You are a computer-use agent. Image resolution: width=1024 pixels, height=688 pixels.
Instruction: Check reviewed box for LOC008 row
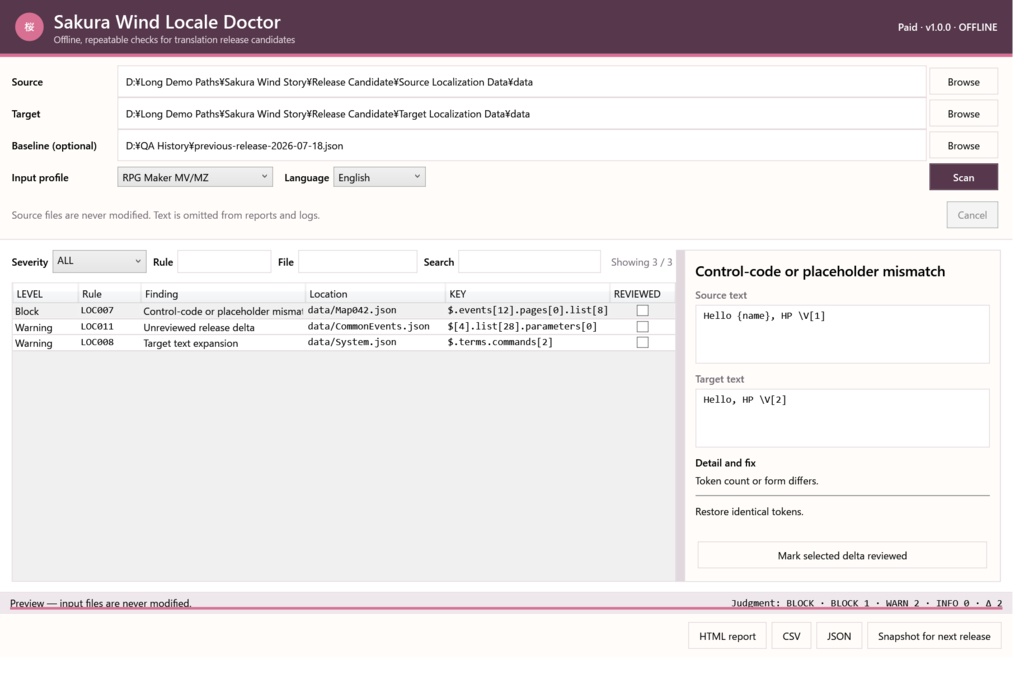pyautogui.click(x=643, y=342)
